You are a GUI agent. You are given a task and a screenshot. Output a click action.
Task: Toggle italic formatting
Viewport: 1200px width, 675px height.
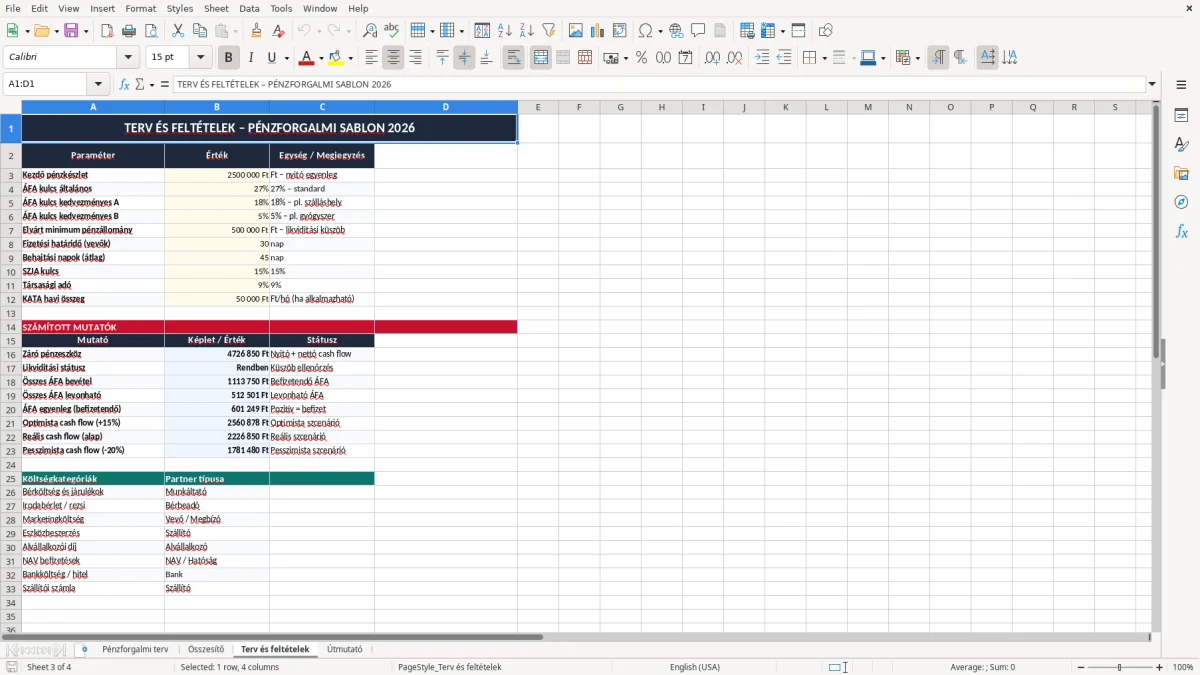coord(250,58)
